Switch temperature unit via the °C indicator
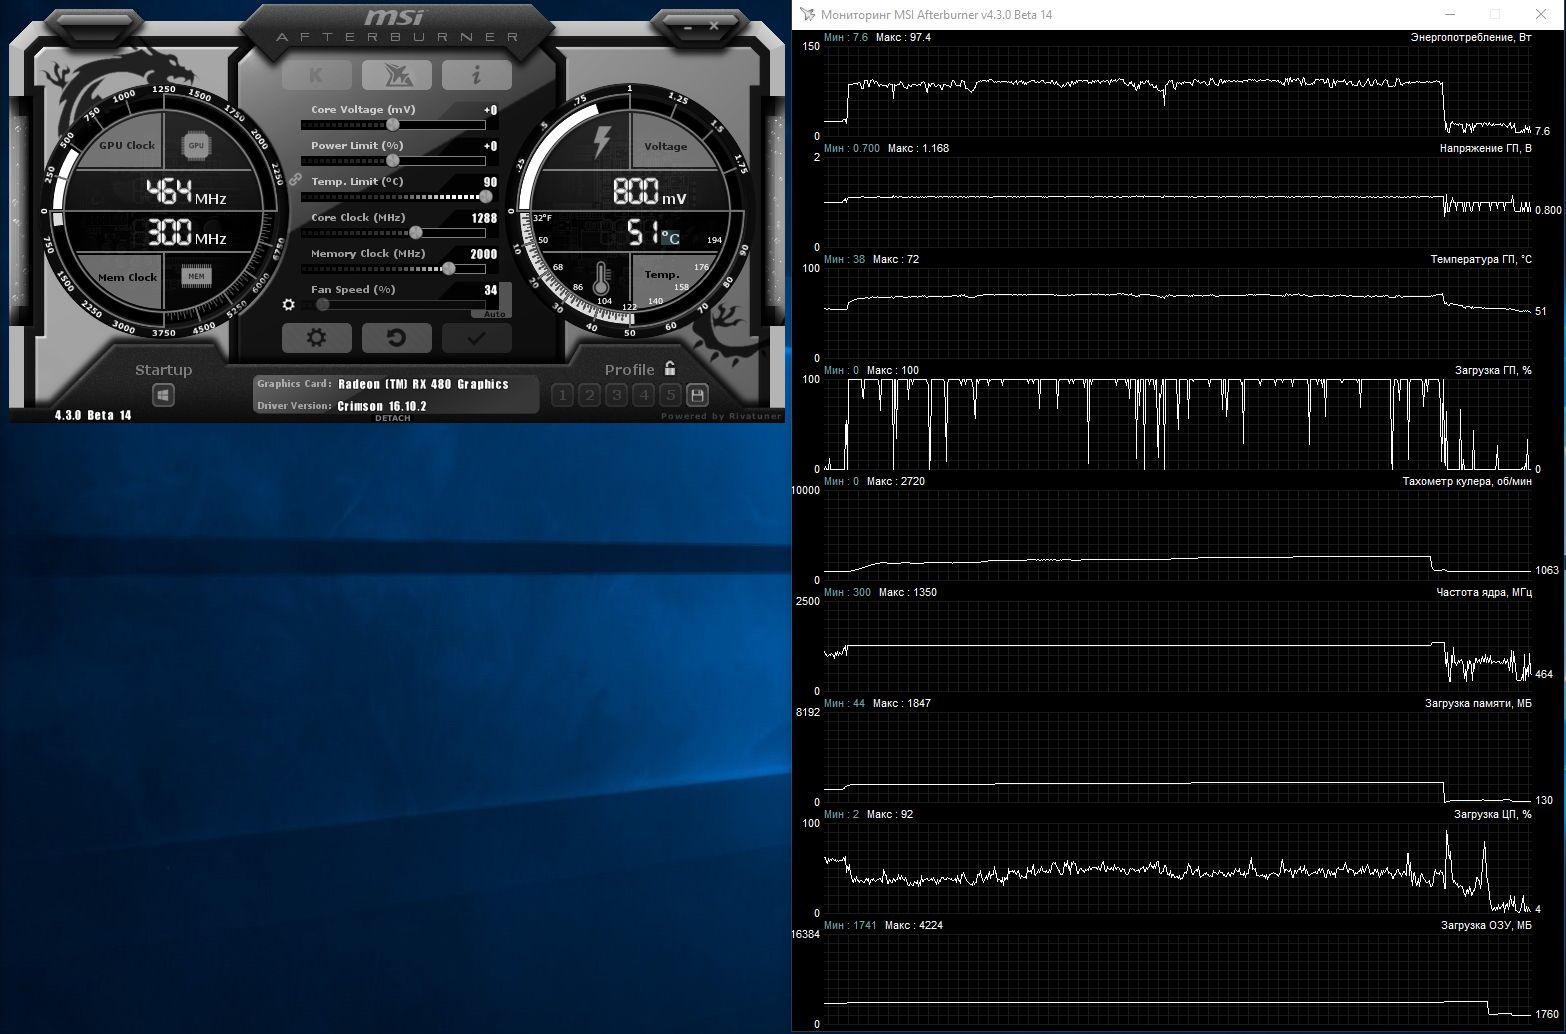The height and width of the screenshot is (1034, 1566). click(670, 238)
